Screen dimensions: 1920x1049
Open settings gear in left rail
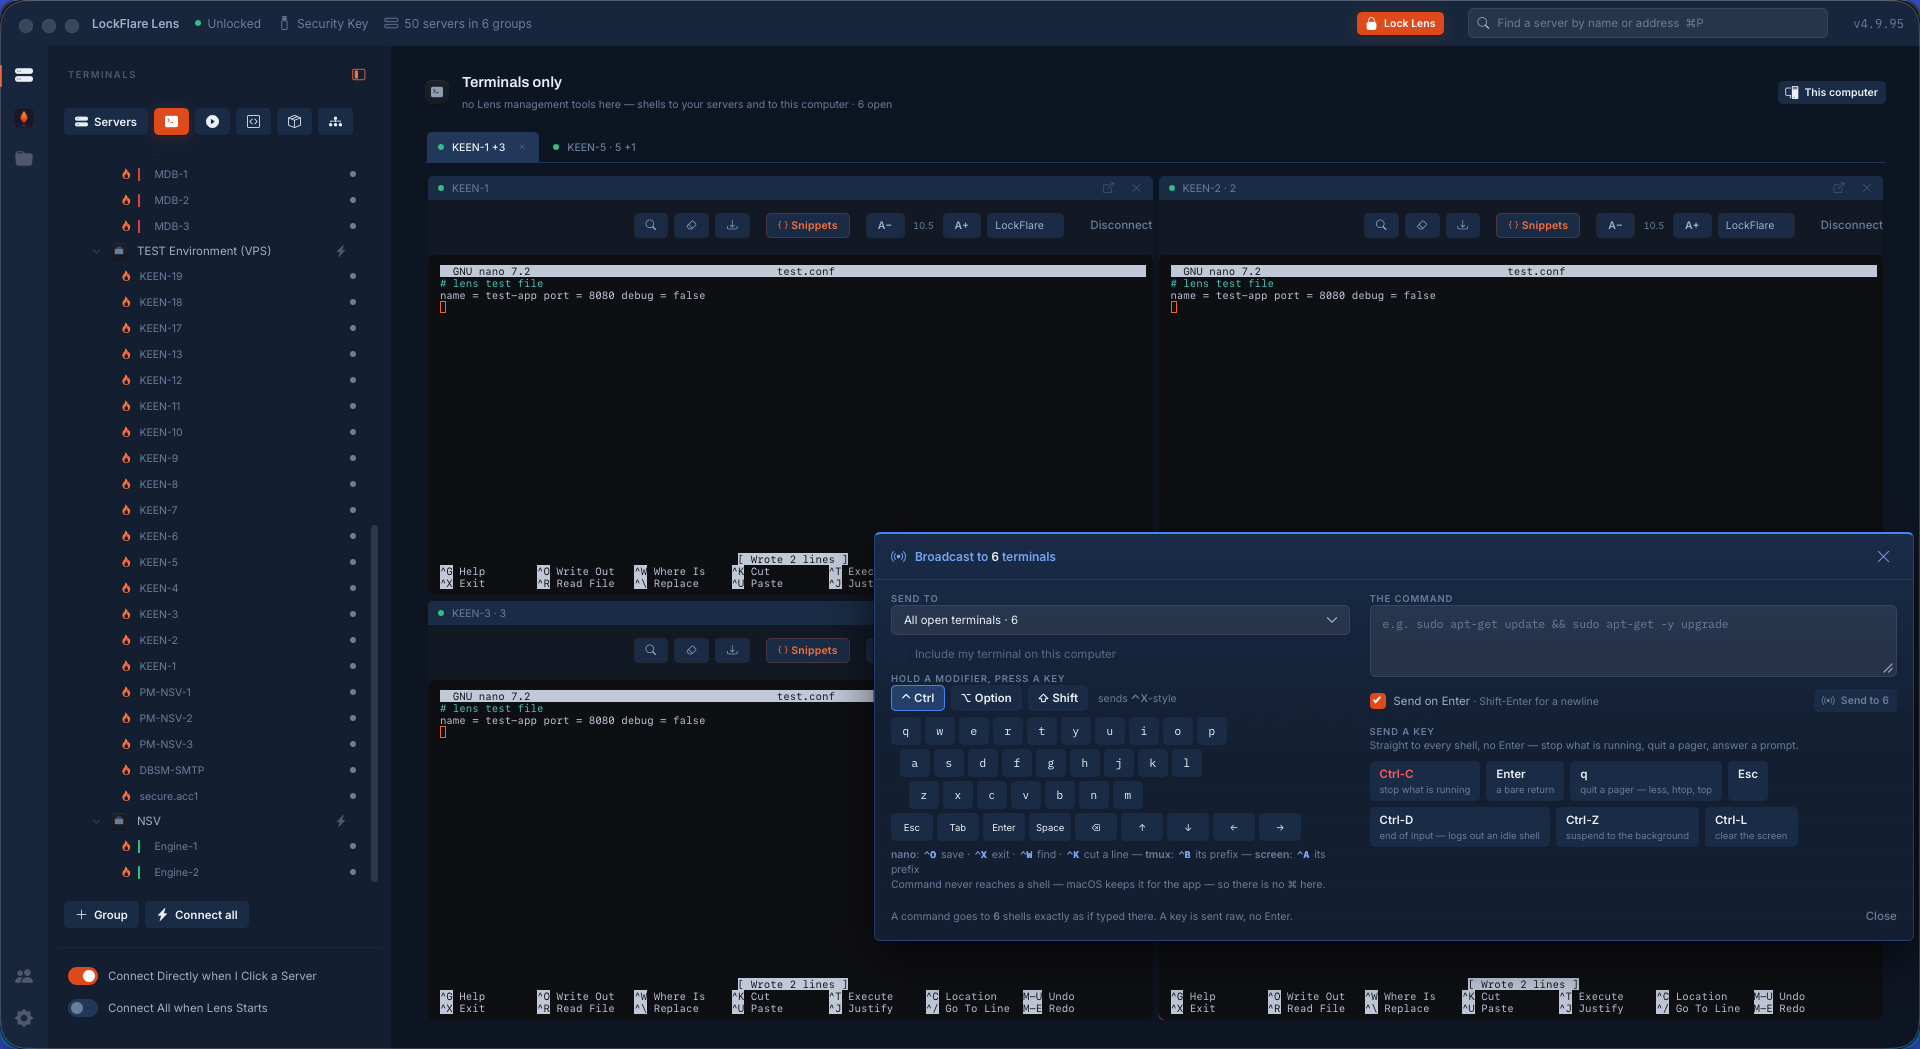click(24, 1018)
